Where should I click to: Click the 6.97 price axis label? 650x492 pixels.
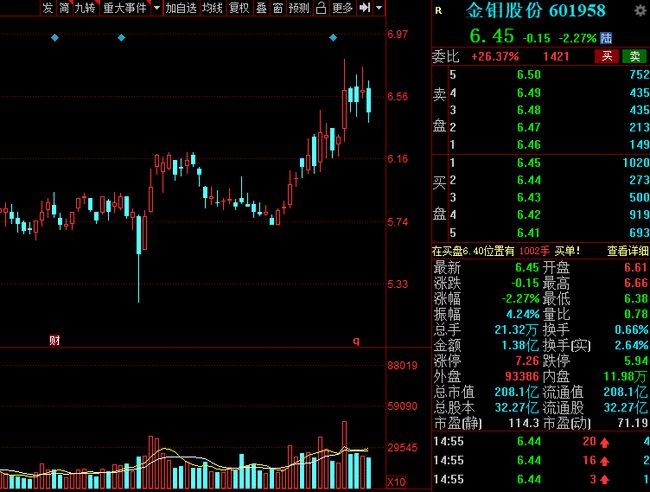[397, 34]
